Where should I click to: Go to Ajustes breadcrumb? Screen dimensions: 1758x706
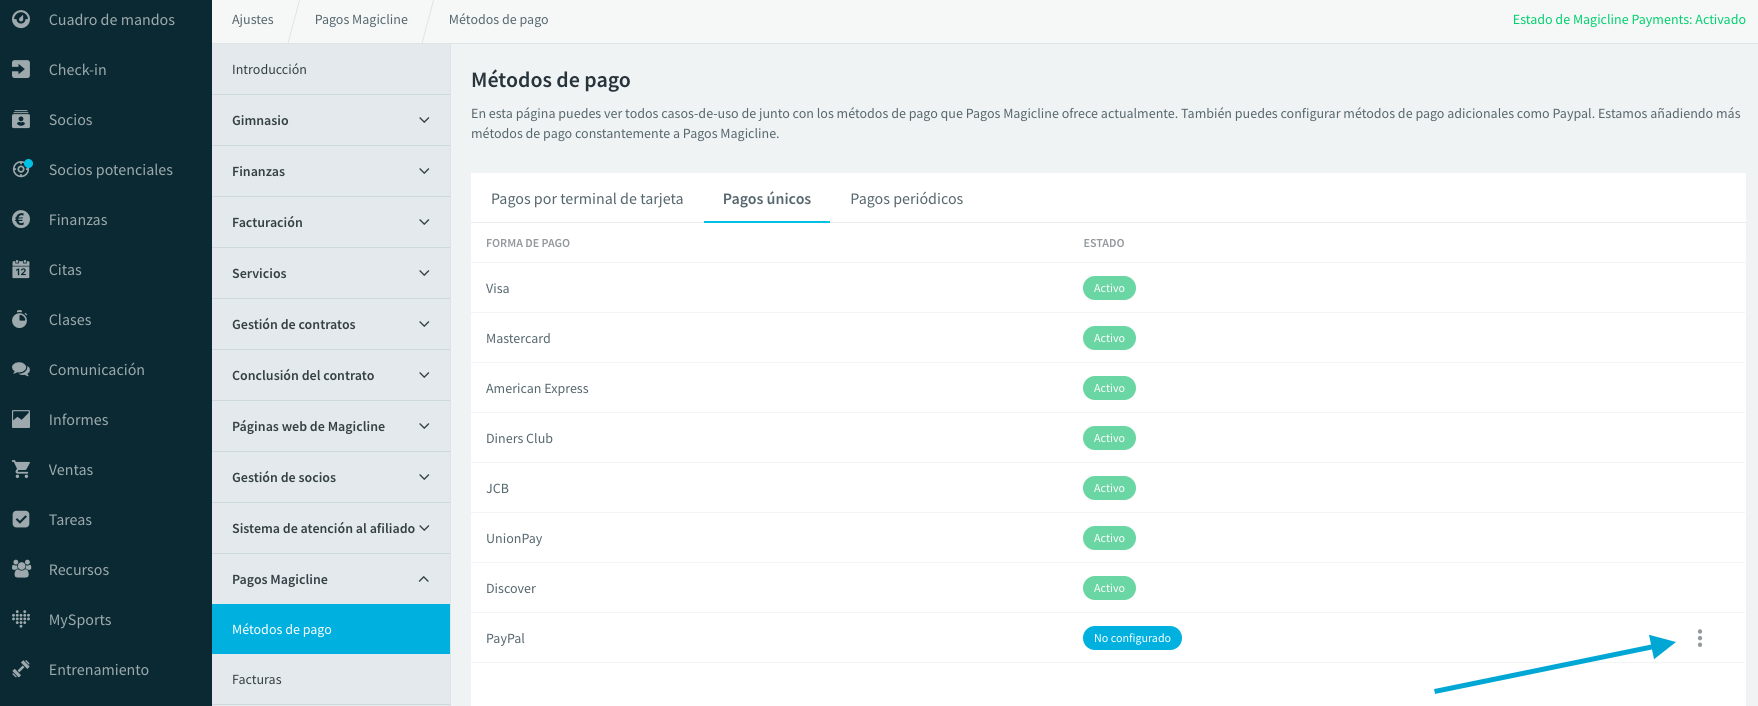point(253,19)
